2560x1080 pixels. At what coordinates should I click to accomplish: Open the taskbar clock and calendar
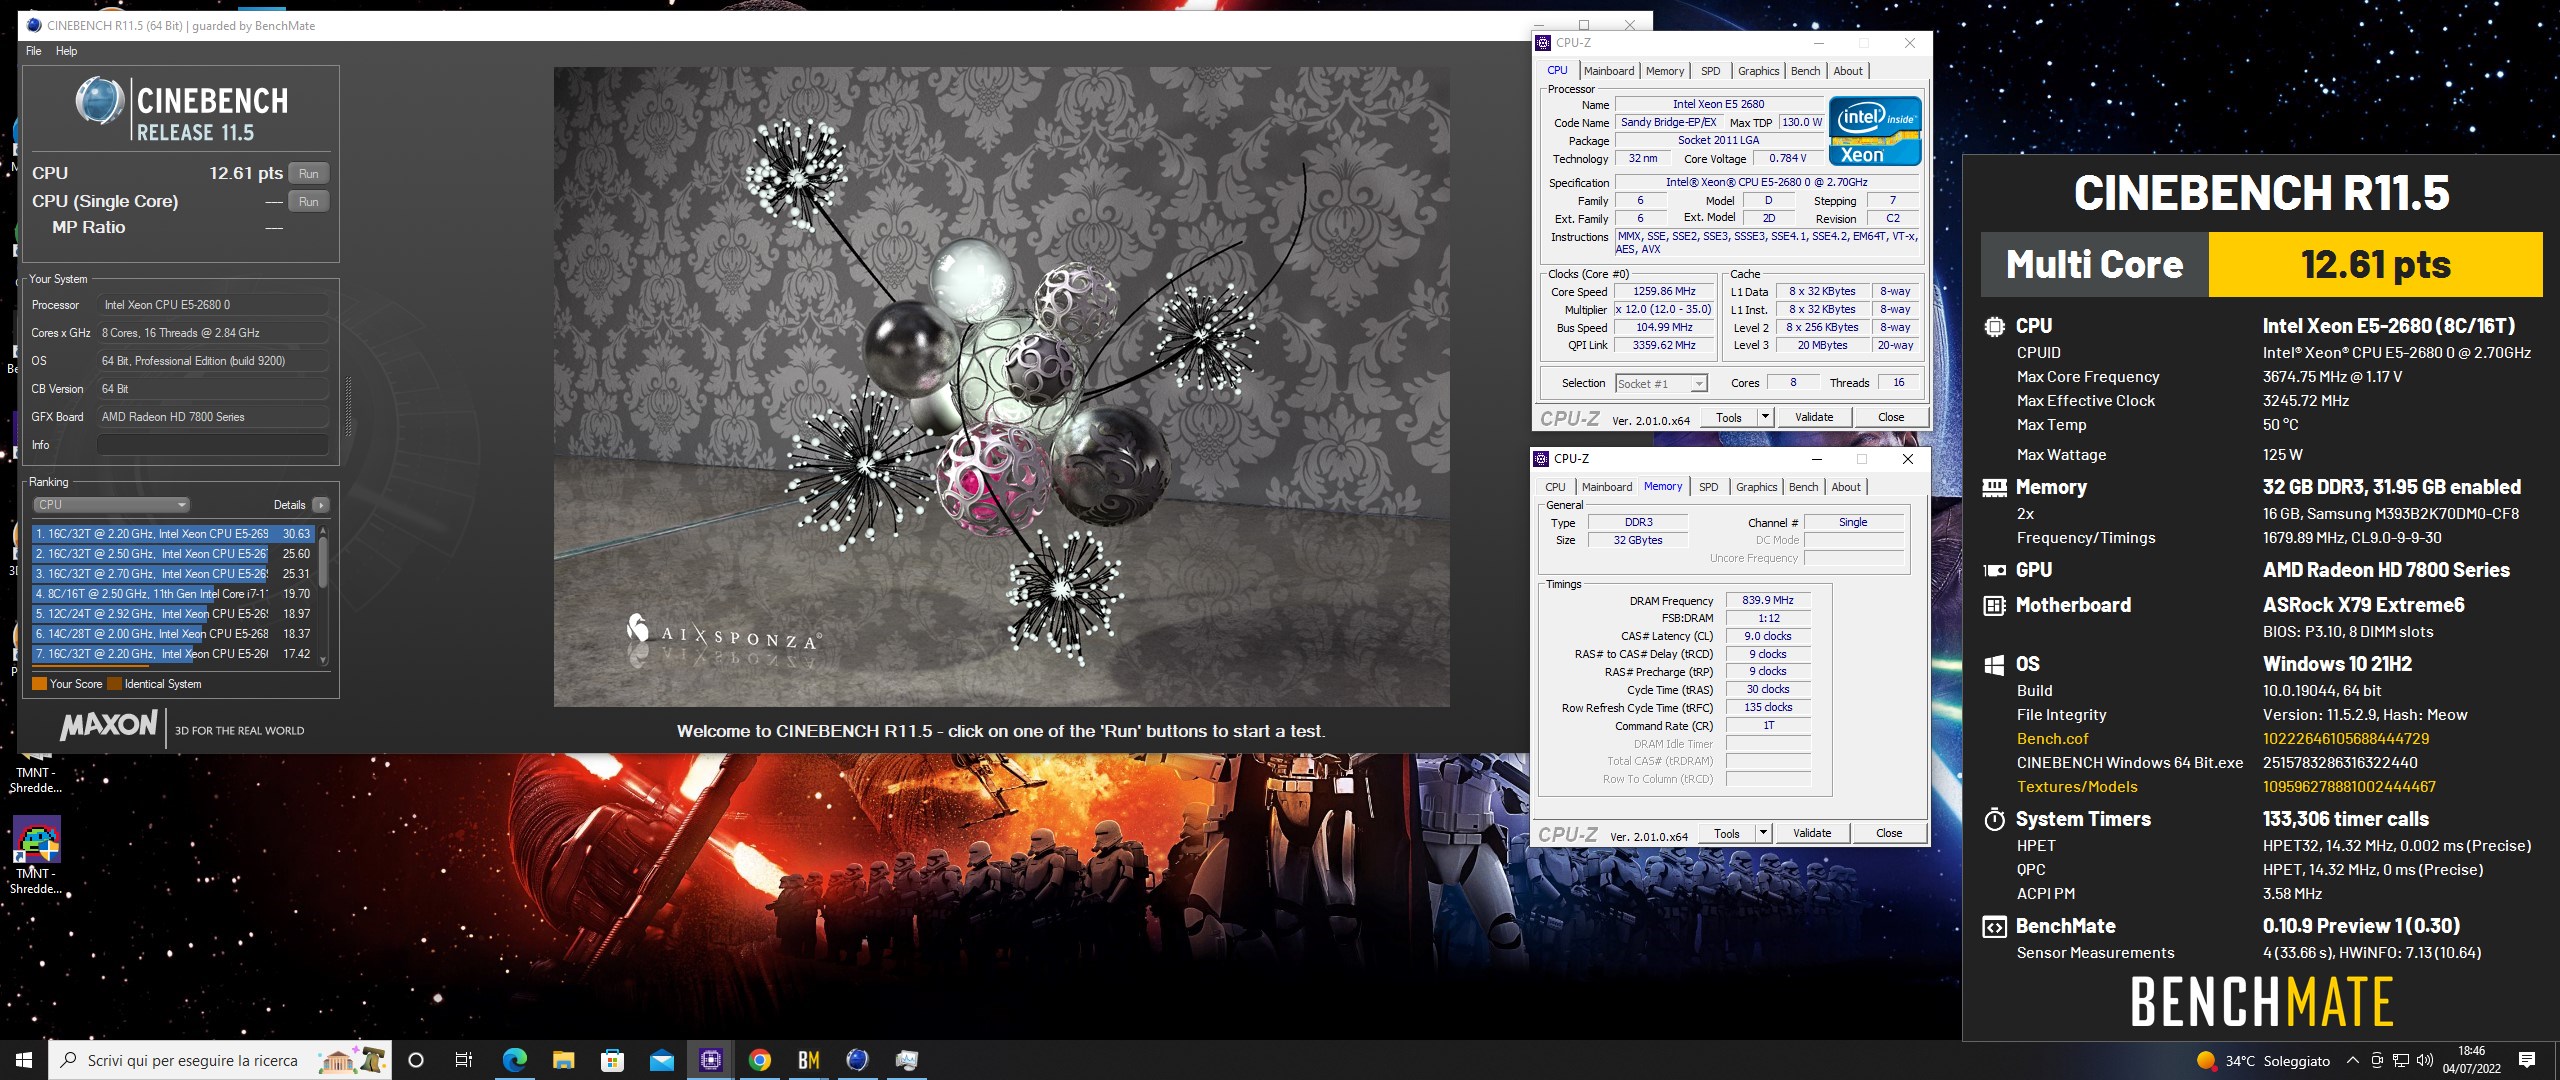[x=2471, y=1060]
